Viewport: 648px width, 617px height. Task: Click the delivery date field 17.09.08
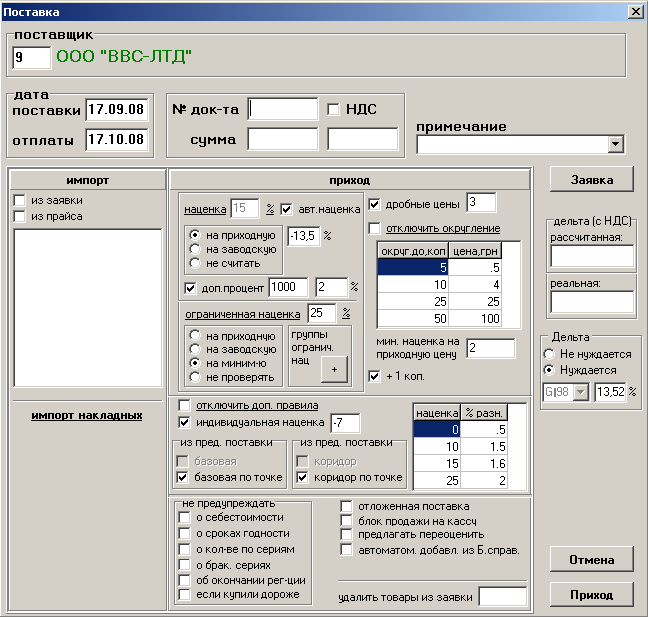tap(117, 110)
